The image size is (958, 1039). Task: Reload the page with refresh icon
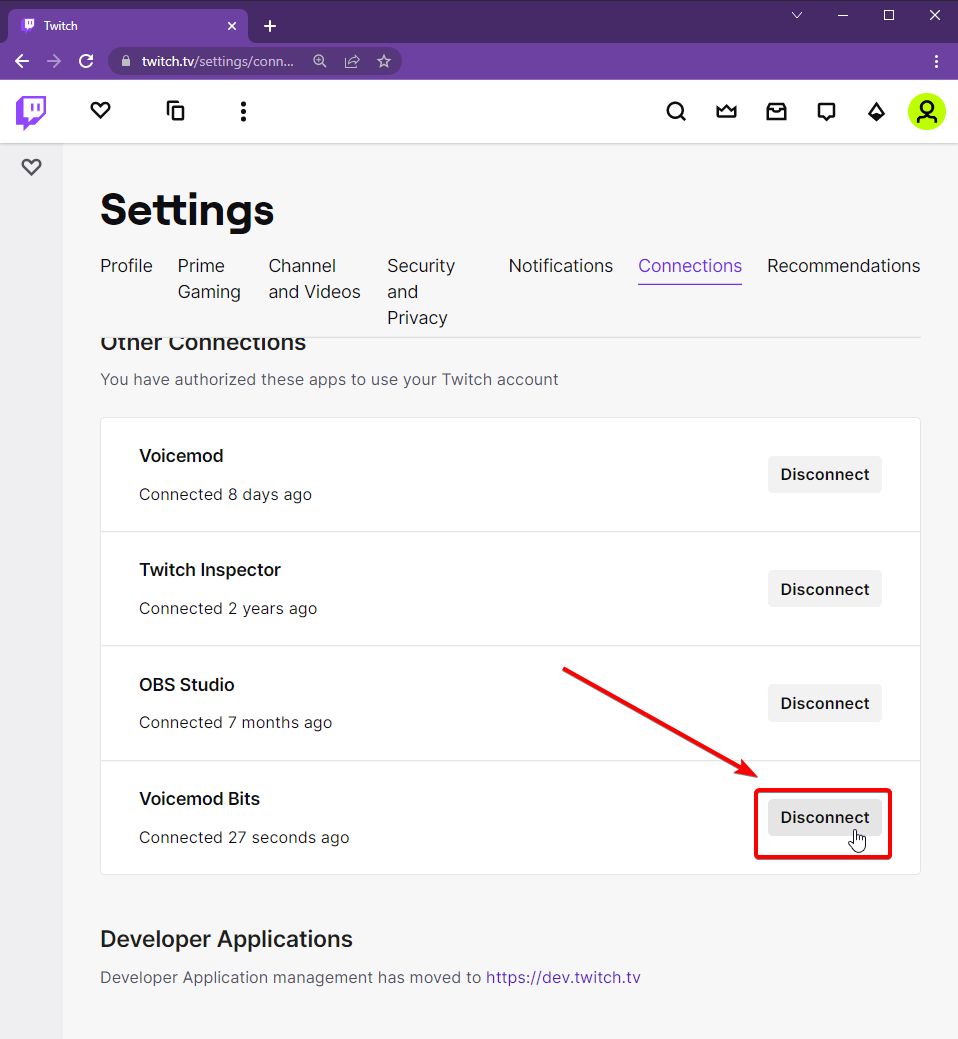tap(86, 61)
